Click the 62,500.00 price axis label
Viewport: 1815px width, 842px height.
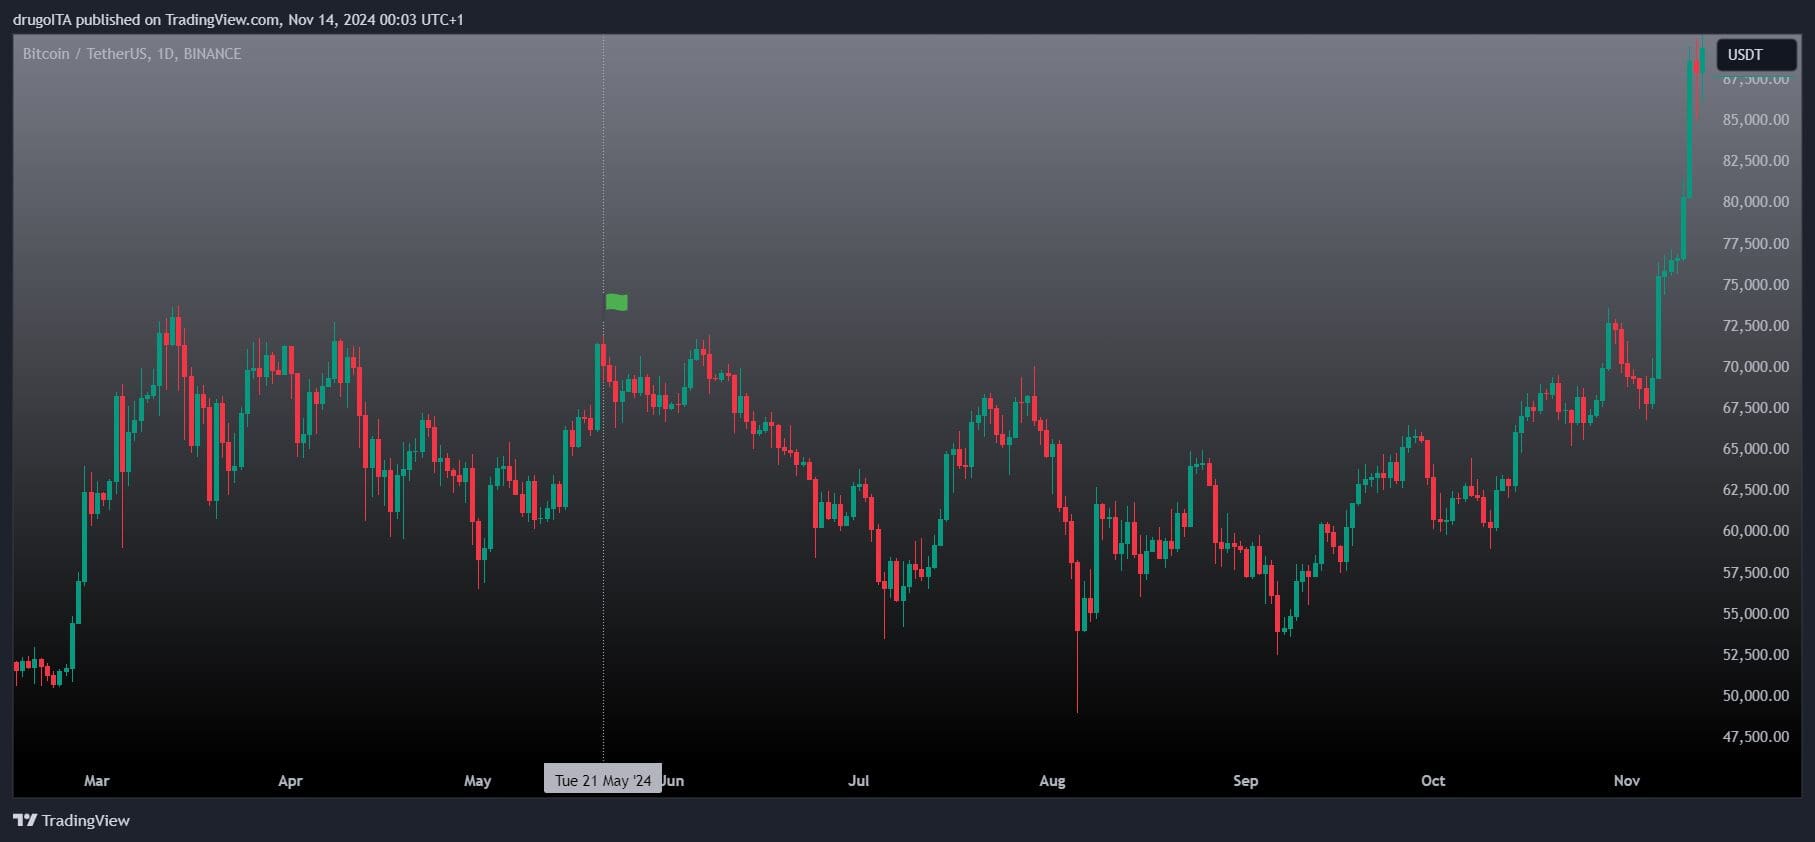point(1755,489)
